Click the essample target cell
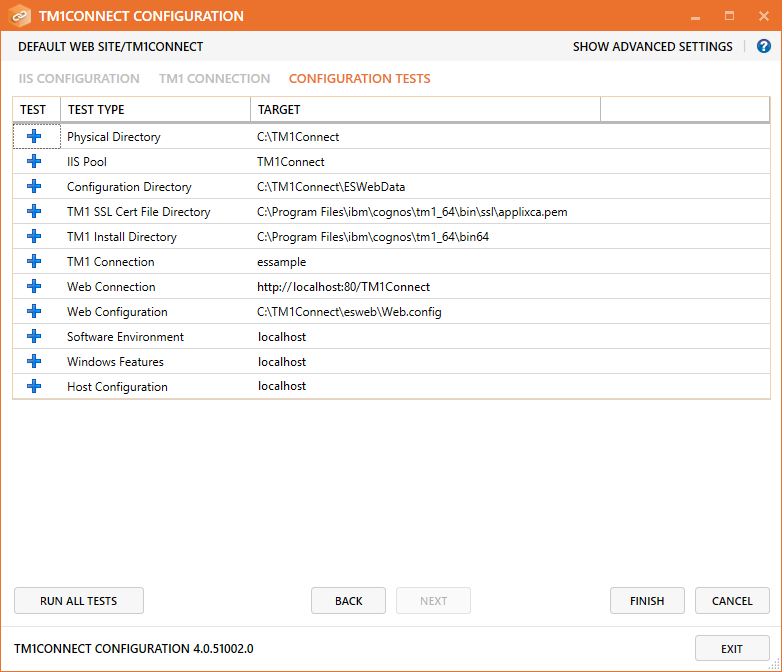782x672 pixels. pyautogui.click(x=282, y=262)
